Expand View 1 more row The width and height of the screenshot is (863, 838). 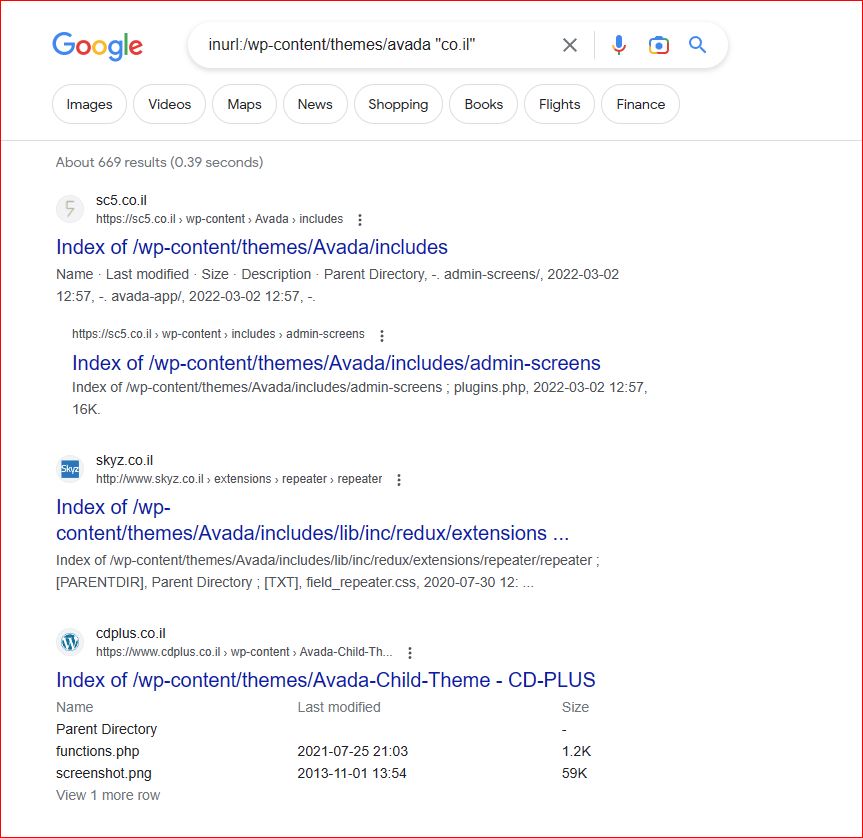pyautogui.click(x=108, y=795)
